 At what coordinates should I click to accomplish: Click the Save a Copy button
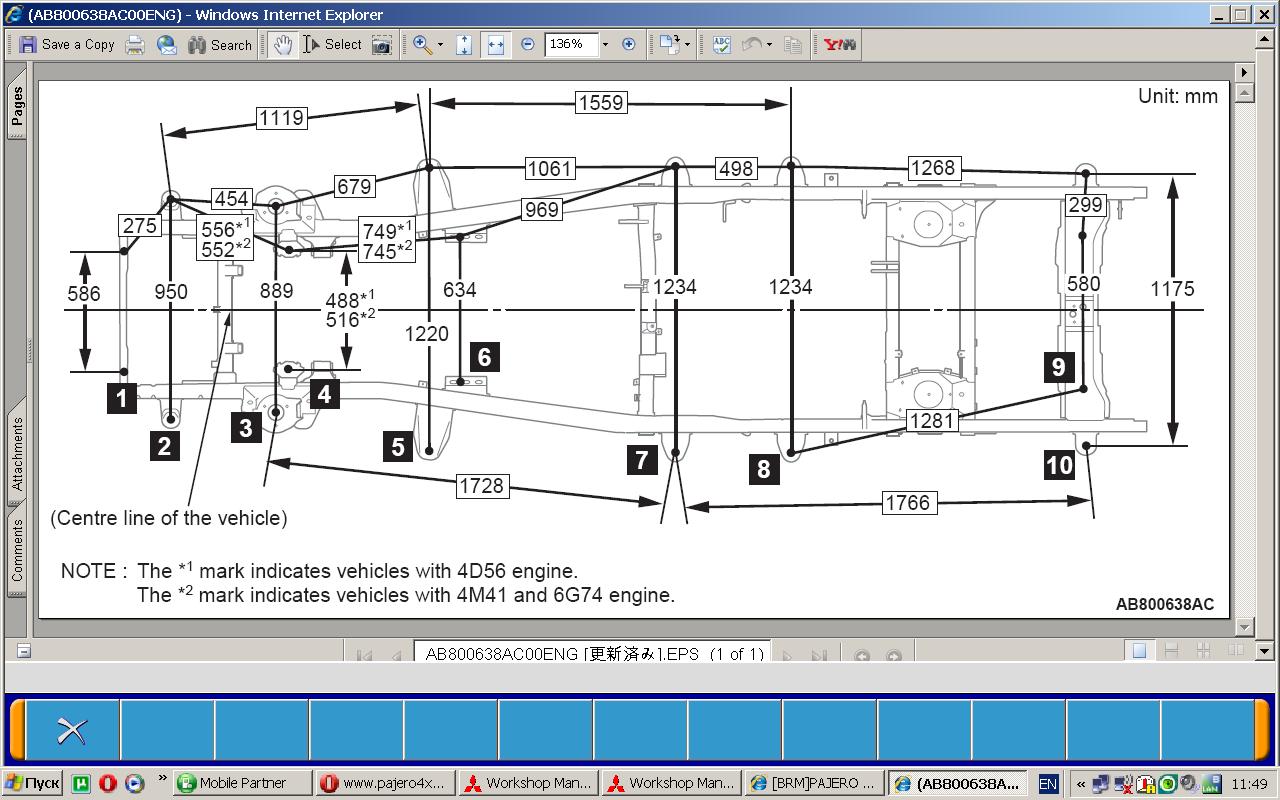click(67, 44)
